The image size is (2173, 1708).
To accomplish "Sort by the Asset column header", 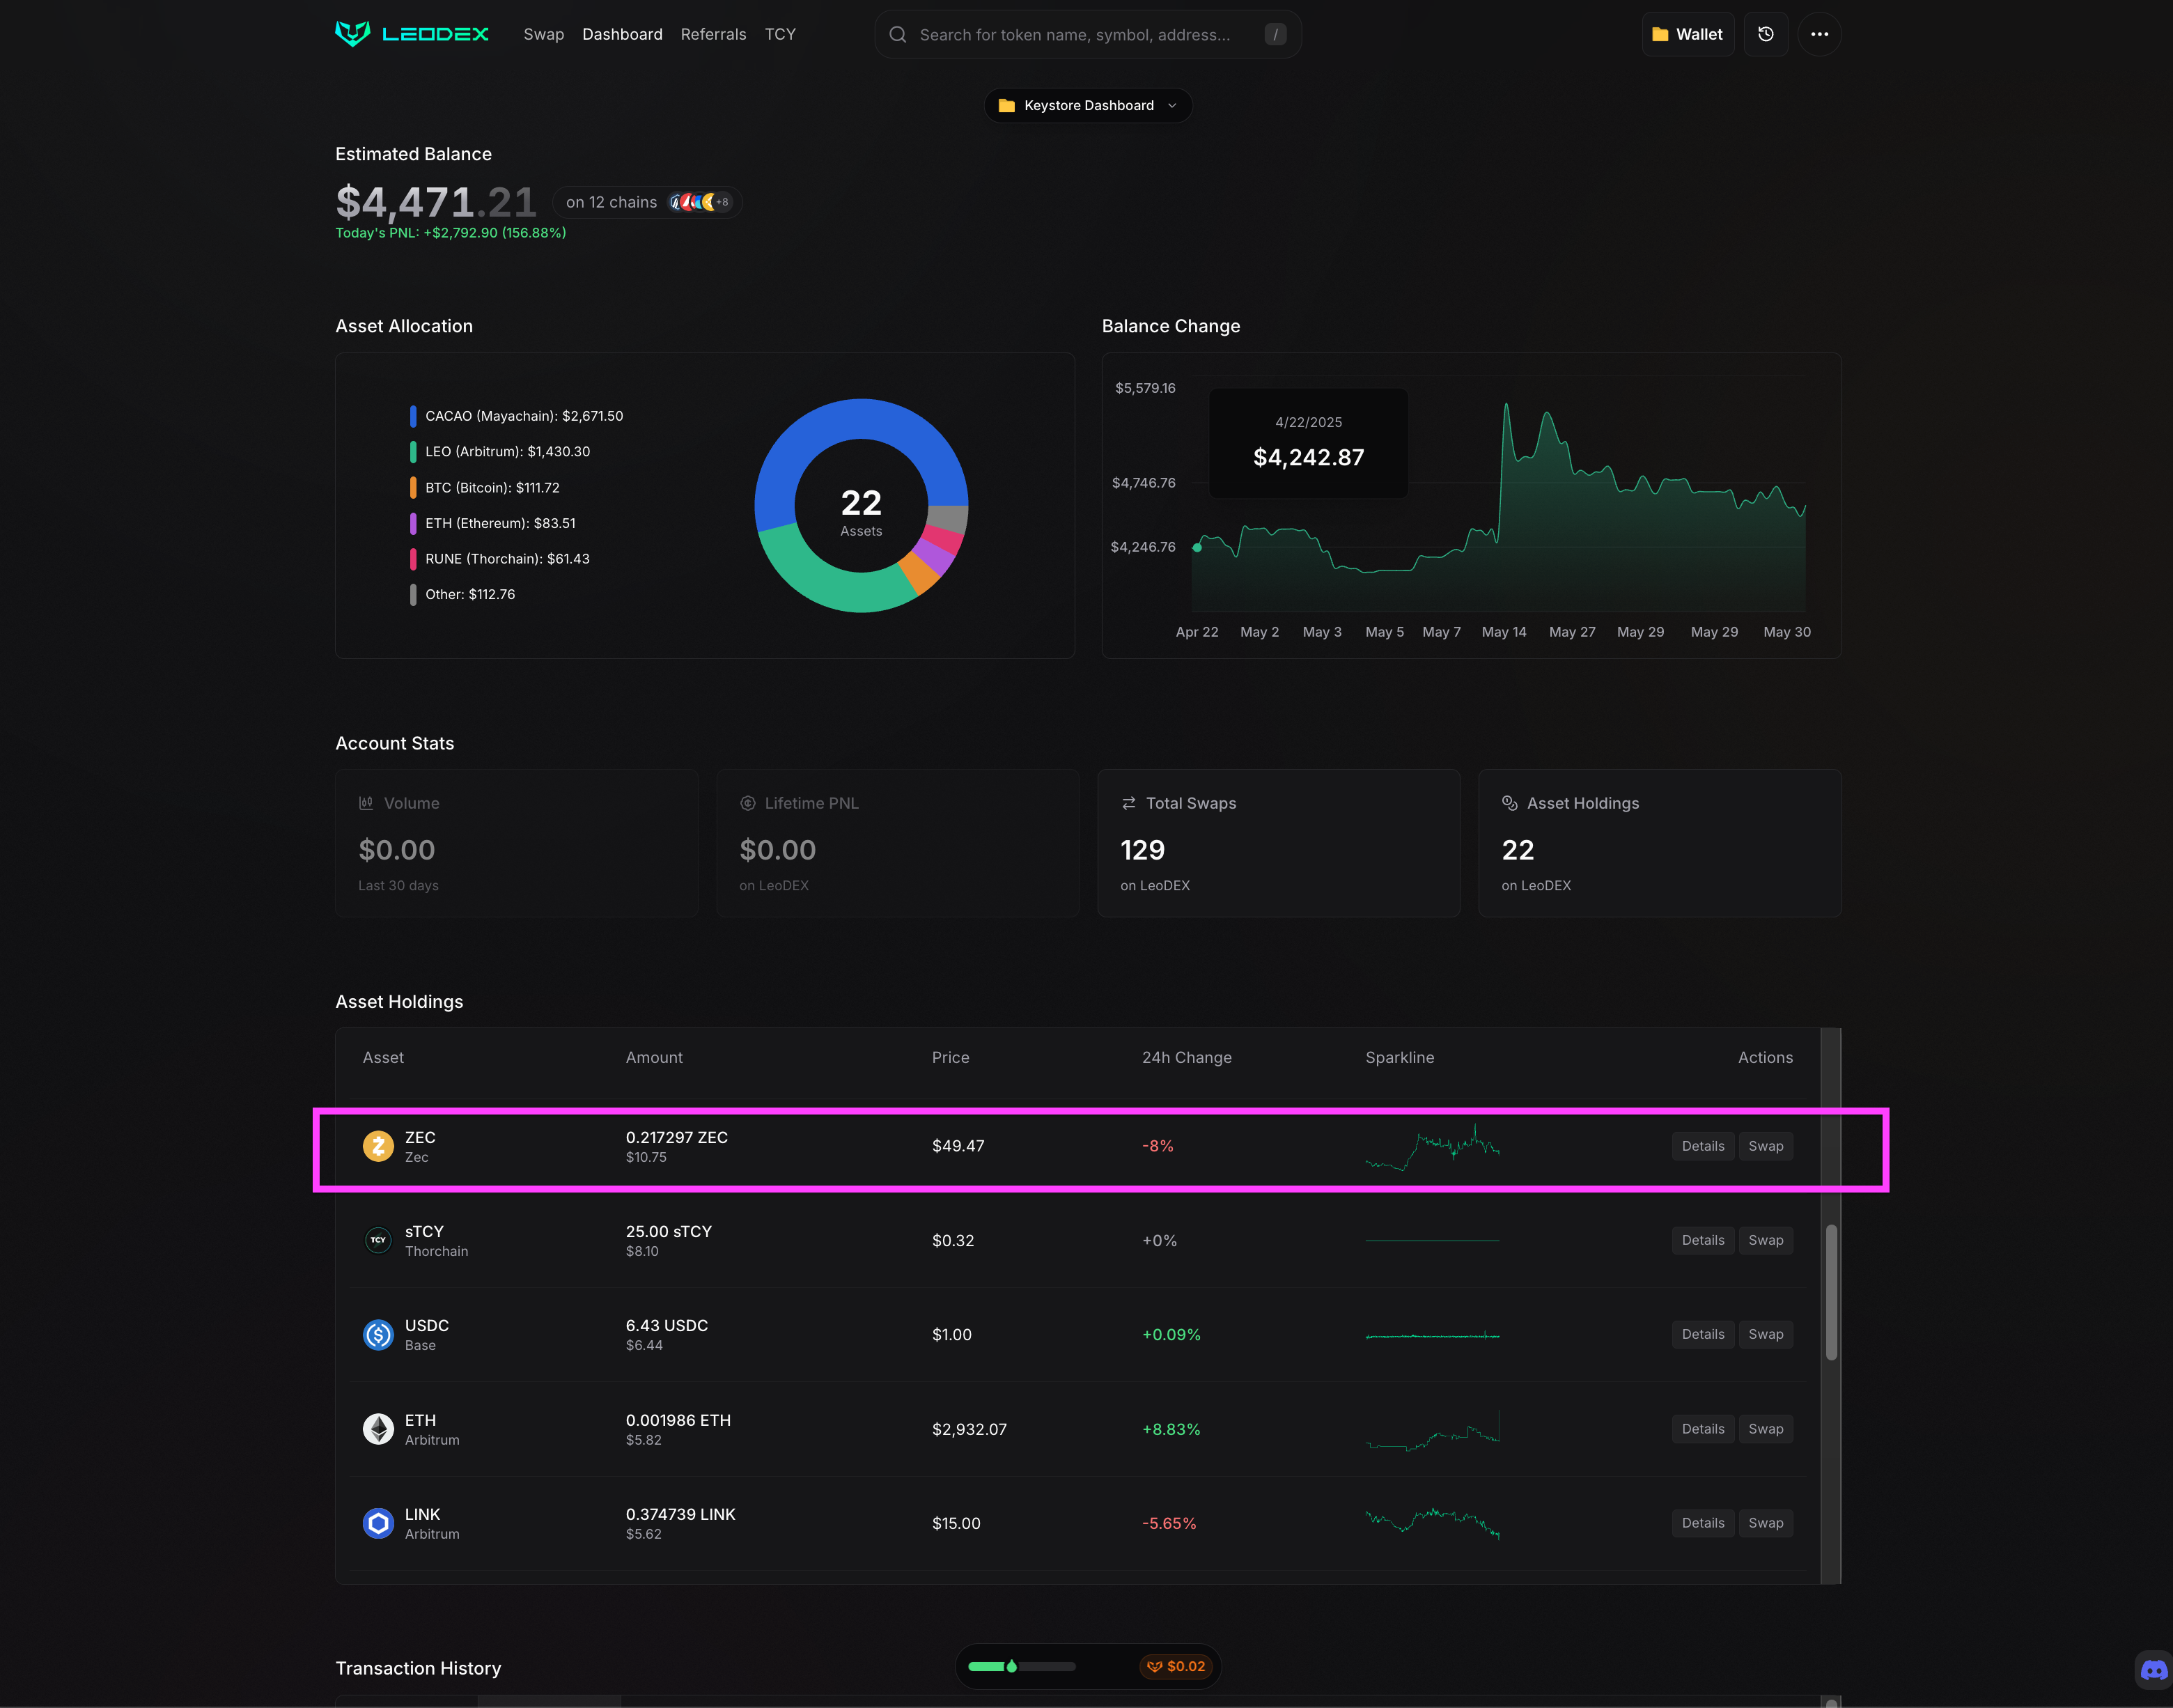I will click(x=383, y=1057).
